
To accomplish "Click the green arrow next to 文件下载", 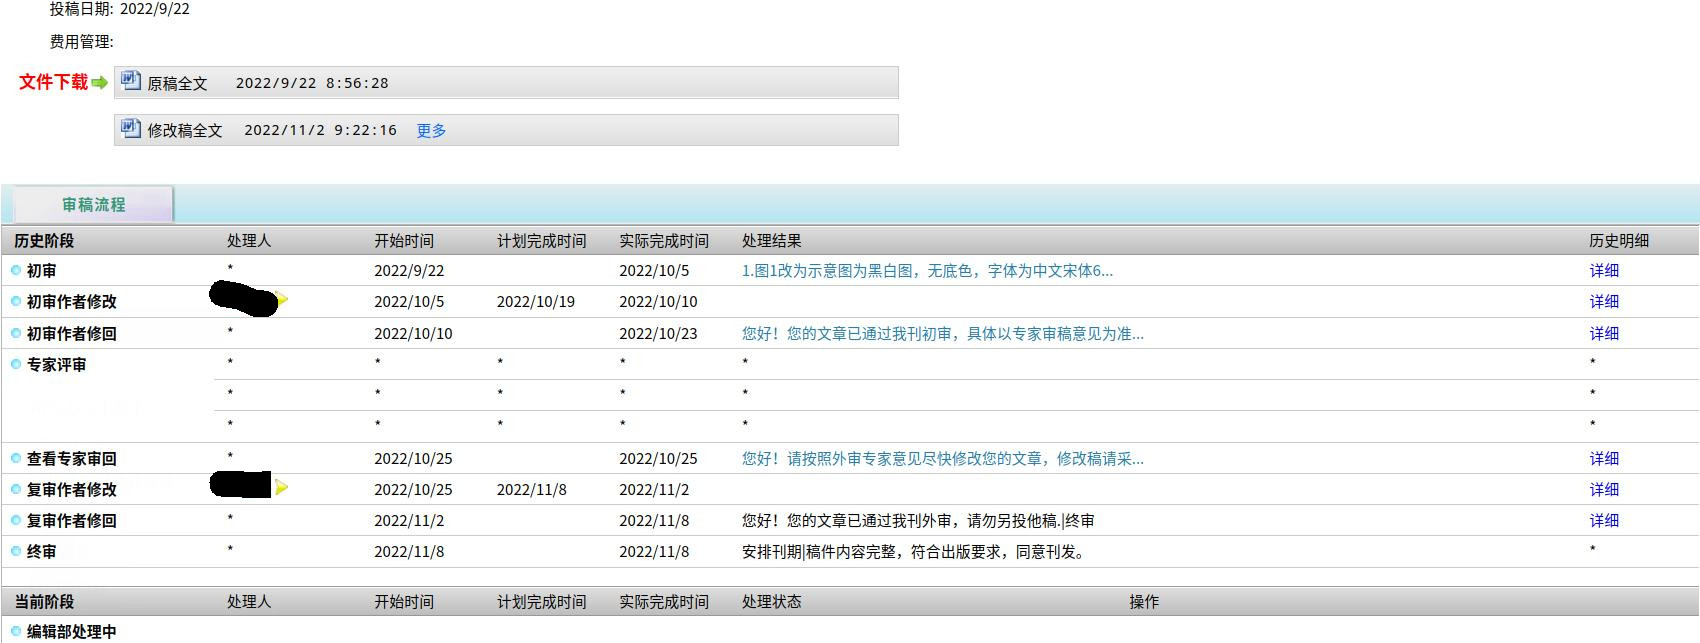I will pyautogui.click(x=99, y=83).
